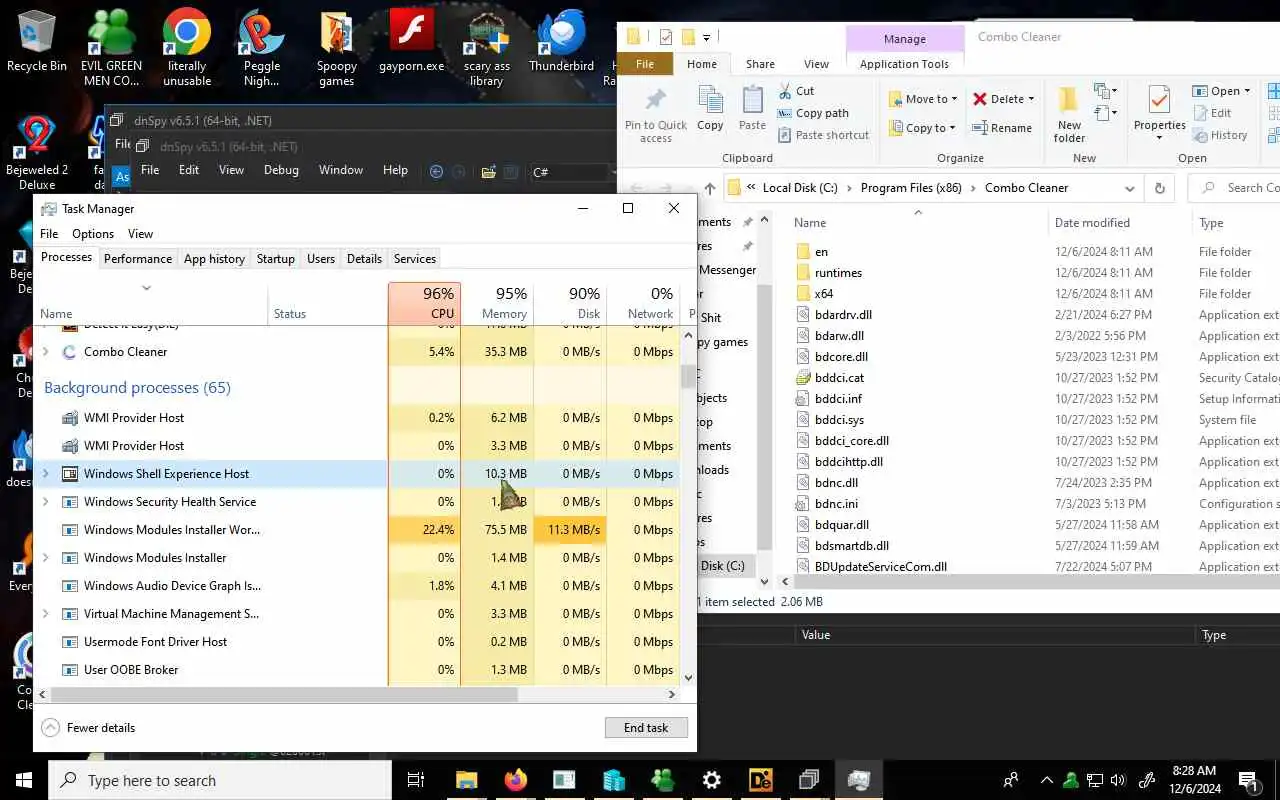Expand Windows Shell Experience Host row
Viewport: 1280px width, 800px height.
point(45,474)
